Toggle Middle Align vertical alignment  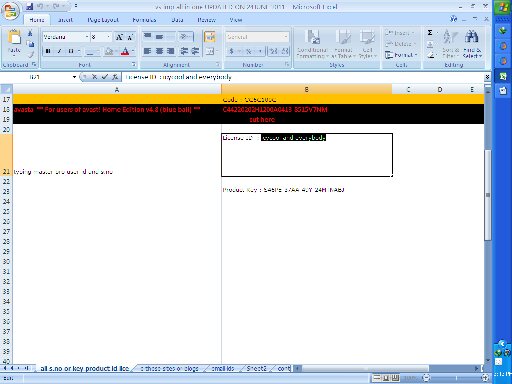point(159,36)
